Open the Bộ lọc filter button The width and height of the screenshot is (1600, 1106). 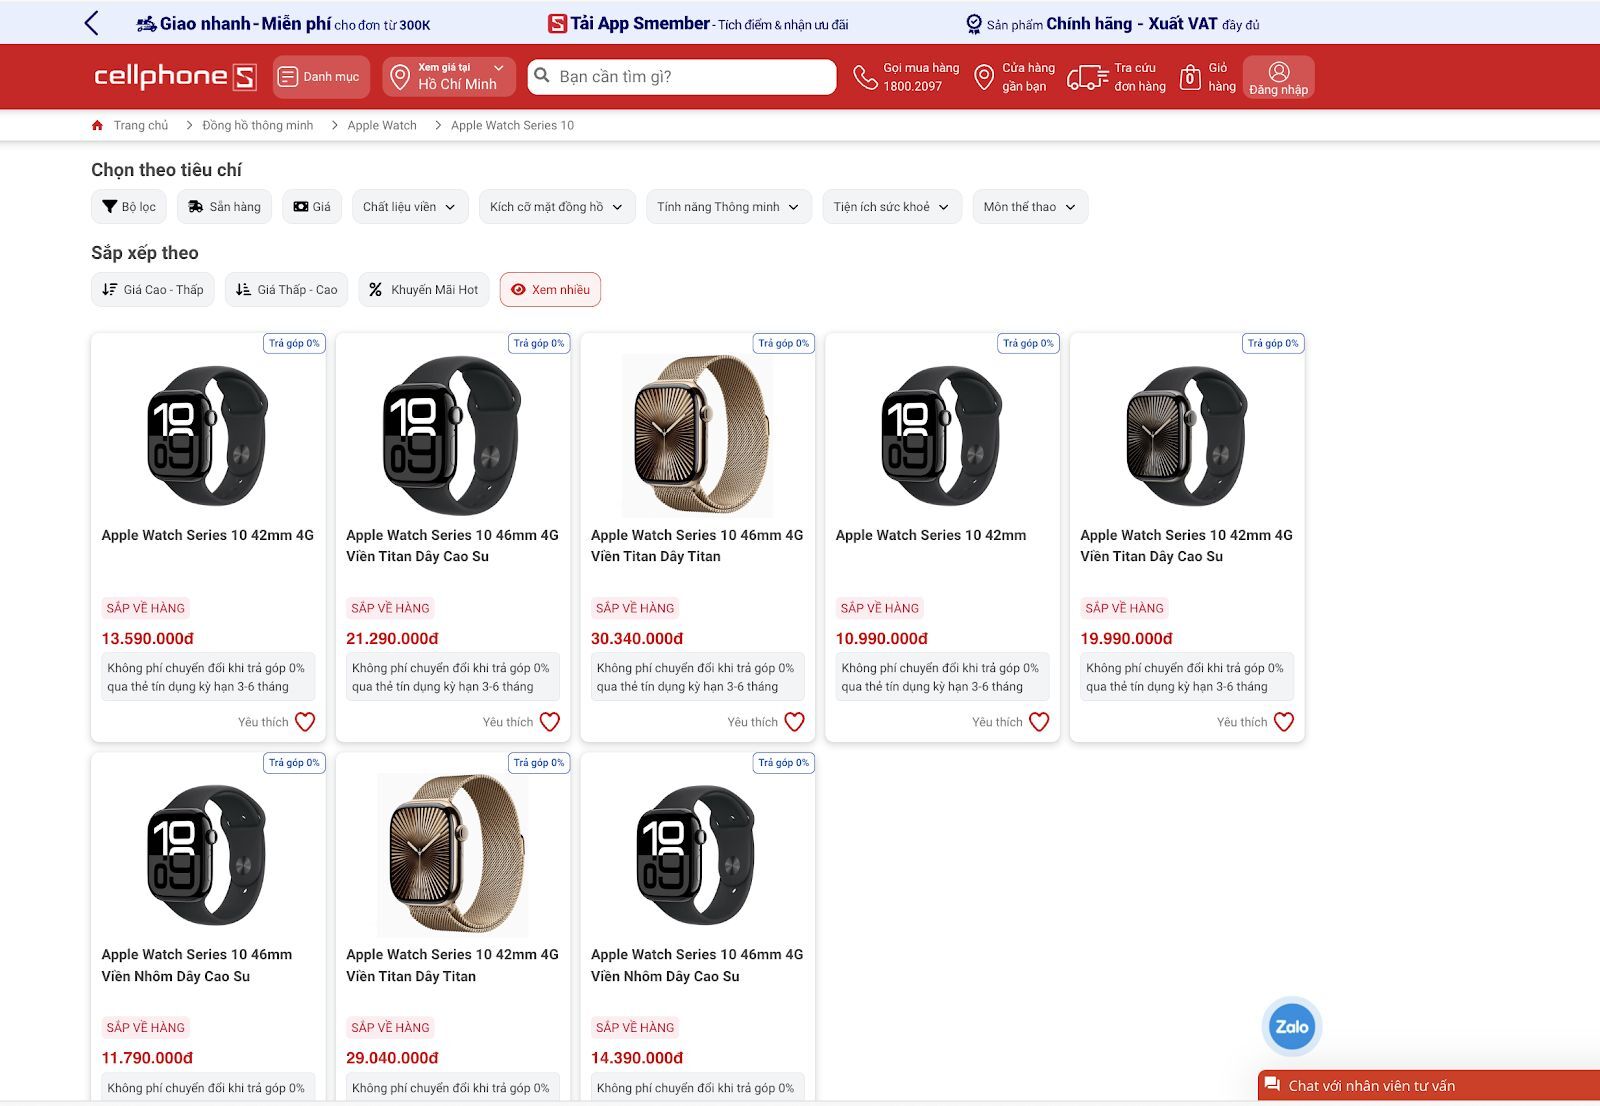coord(129,207)
